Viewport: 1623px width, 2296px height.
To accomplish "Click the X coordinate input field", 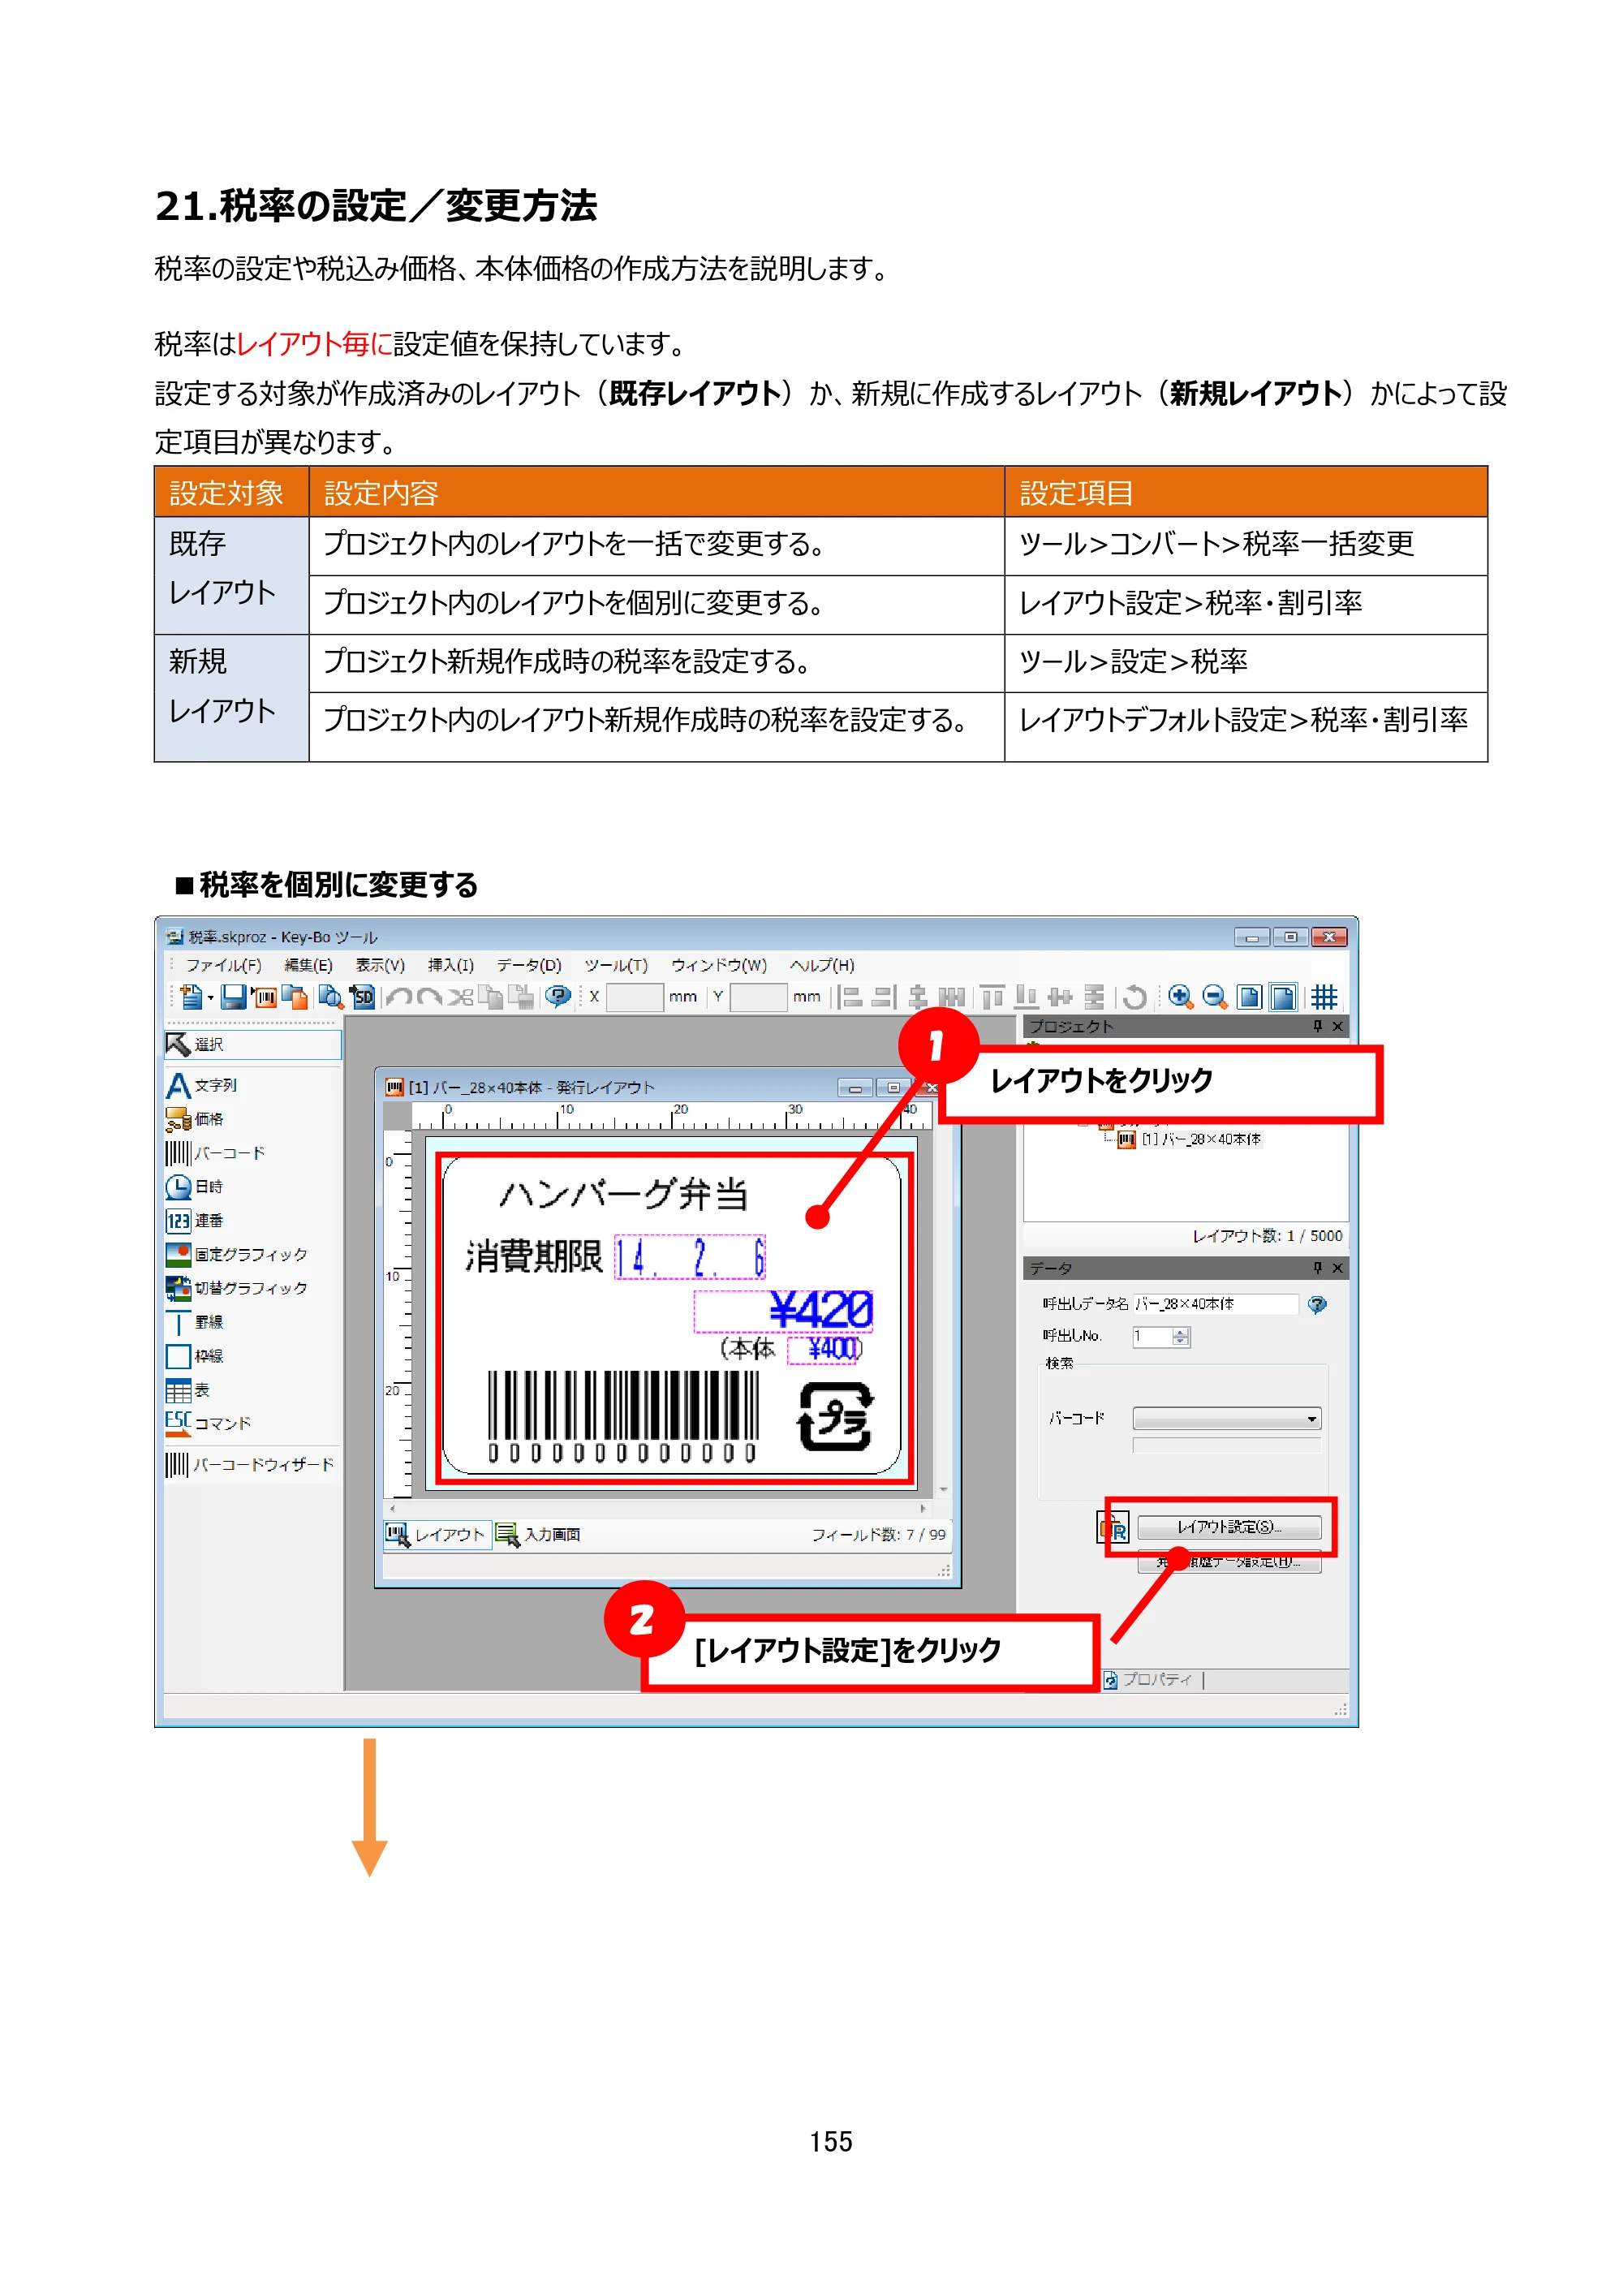I will tap(634, 997).
